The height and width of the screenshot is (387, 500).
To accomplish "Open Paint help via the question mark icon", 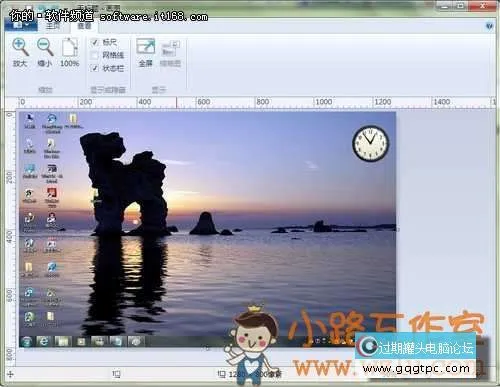I will 489,26.
